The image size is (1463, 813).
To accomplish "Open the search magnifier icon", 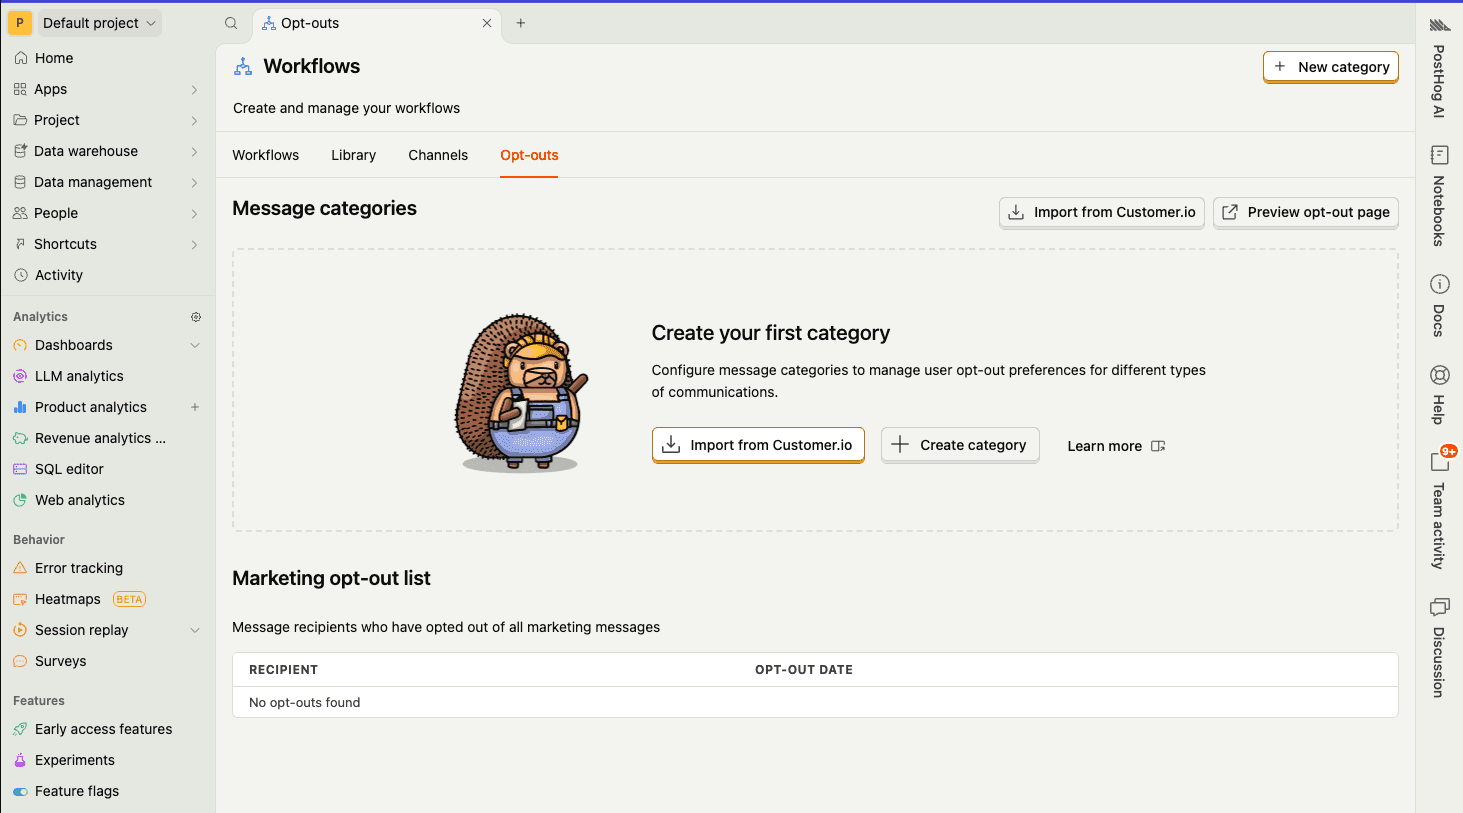I will 230,22.
